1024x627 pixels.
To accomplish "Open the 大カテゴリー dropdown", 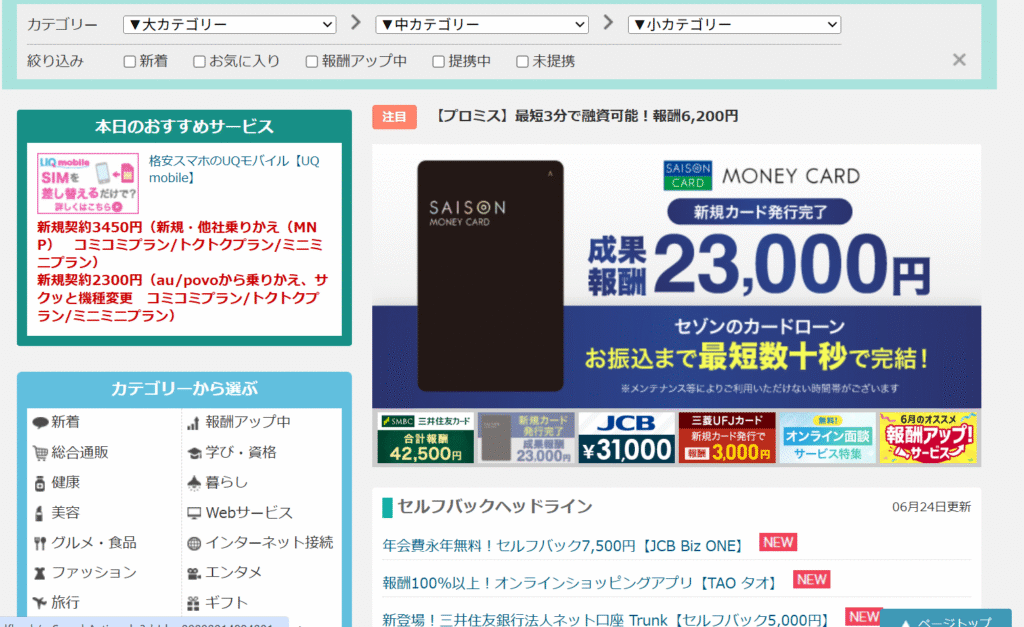I will [230, 25].
